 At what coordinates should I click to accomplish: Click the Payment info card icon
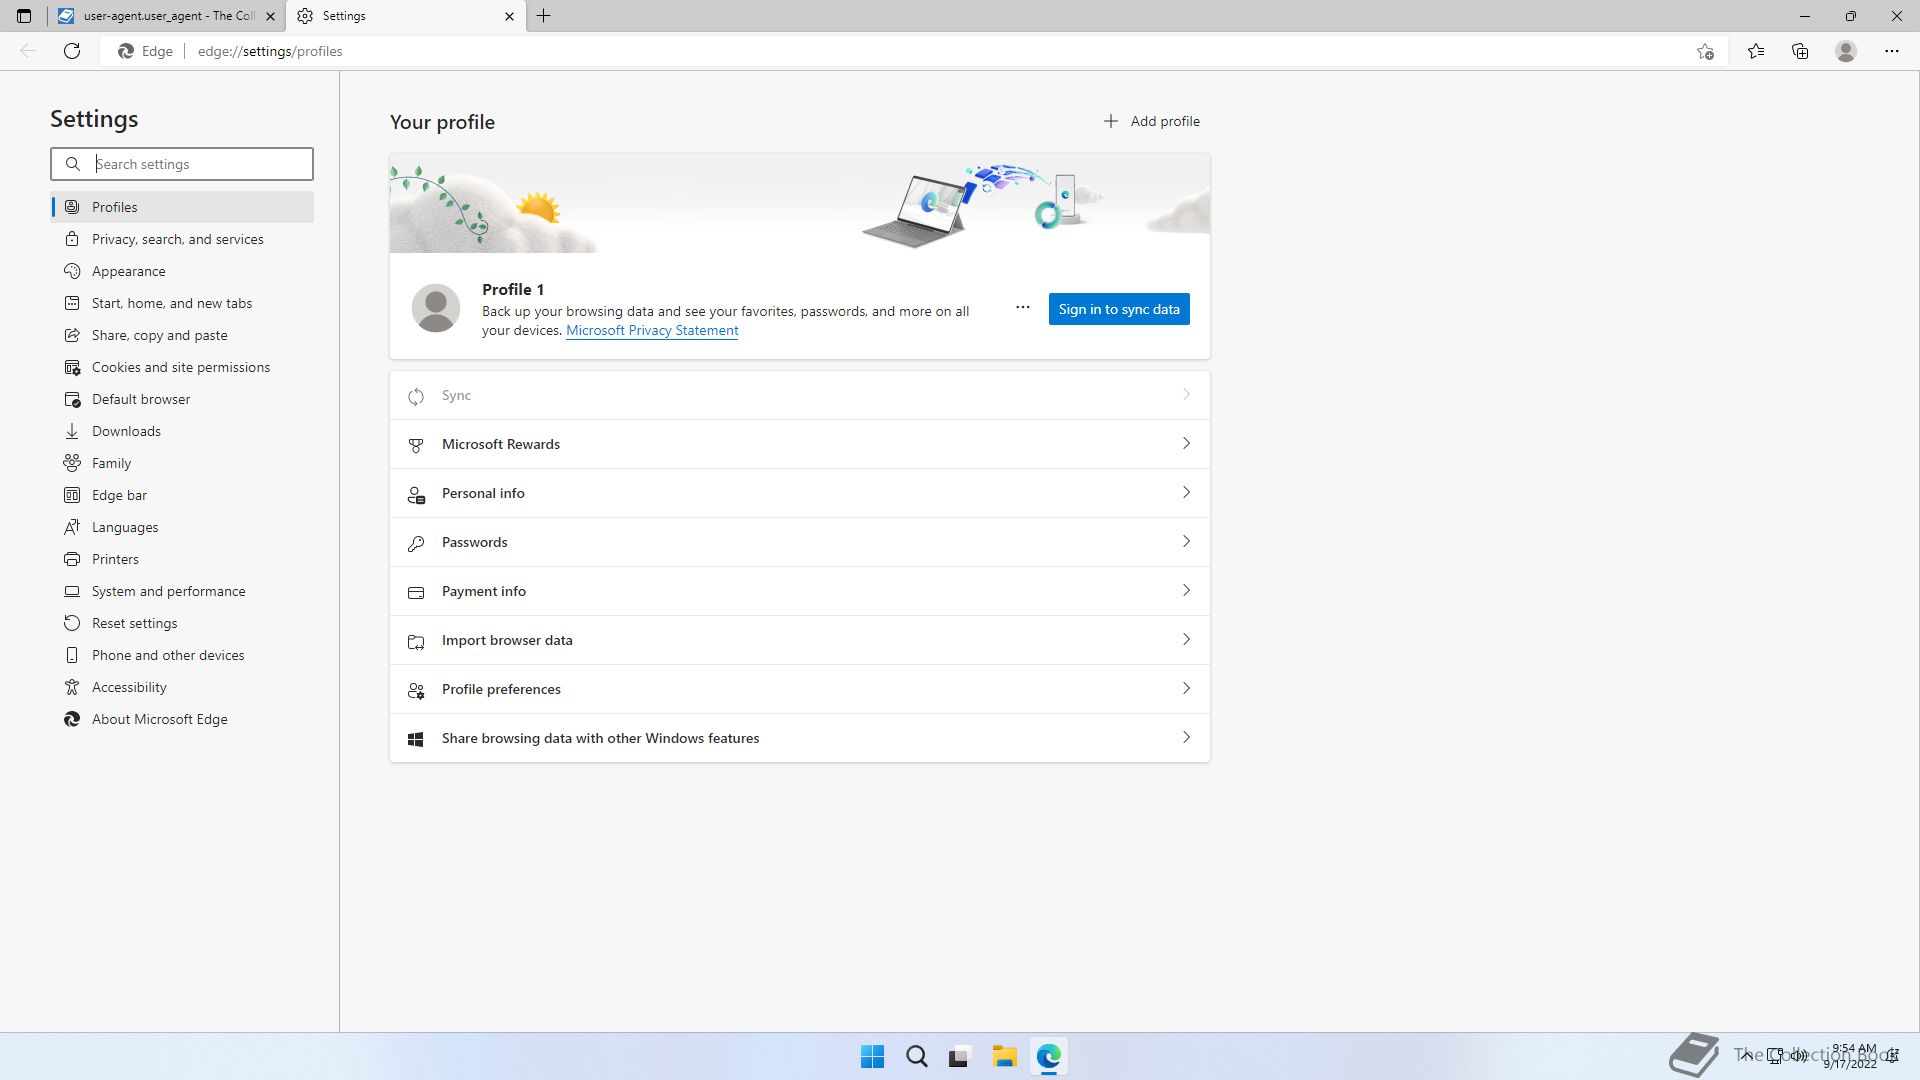(416, 592)
